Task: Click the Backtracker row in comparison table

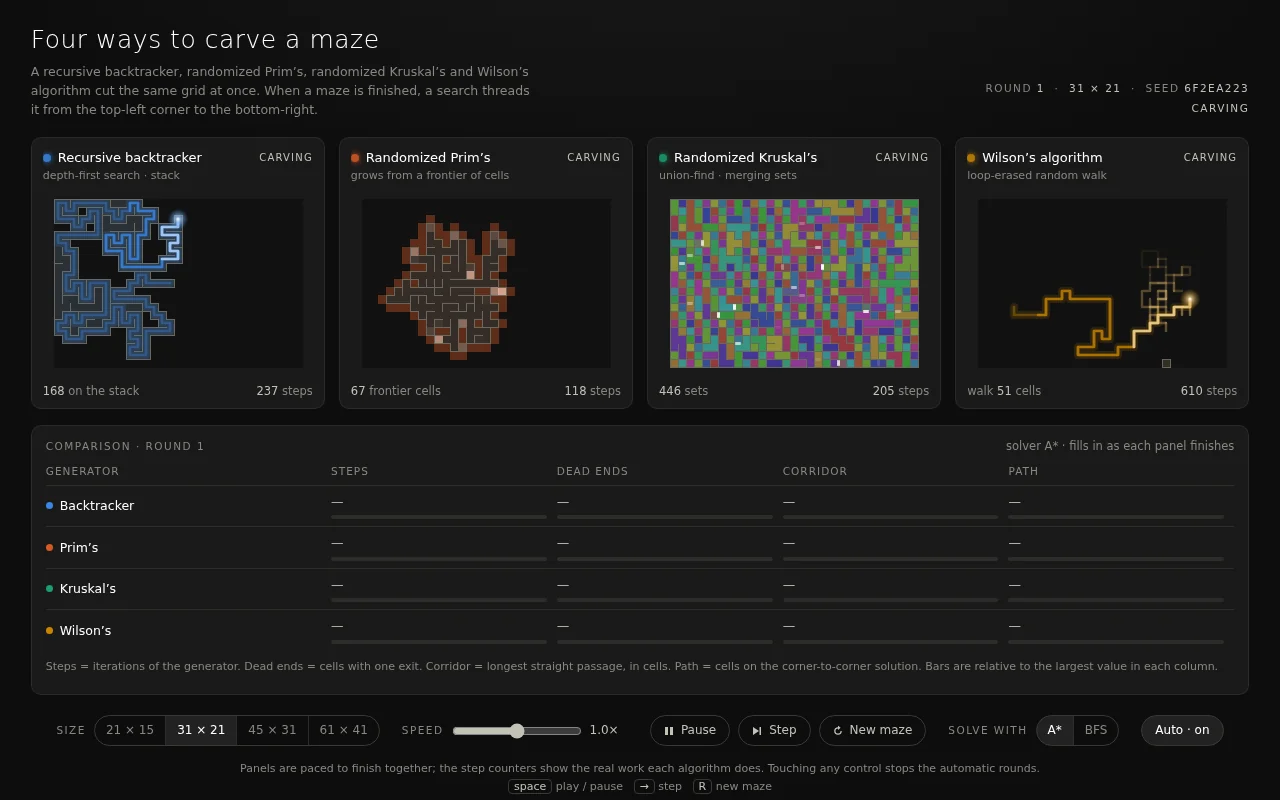Action: point(640,506)
